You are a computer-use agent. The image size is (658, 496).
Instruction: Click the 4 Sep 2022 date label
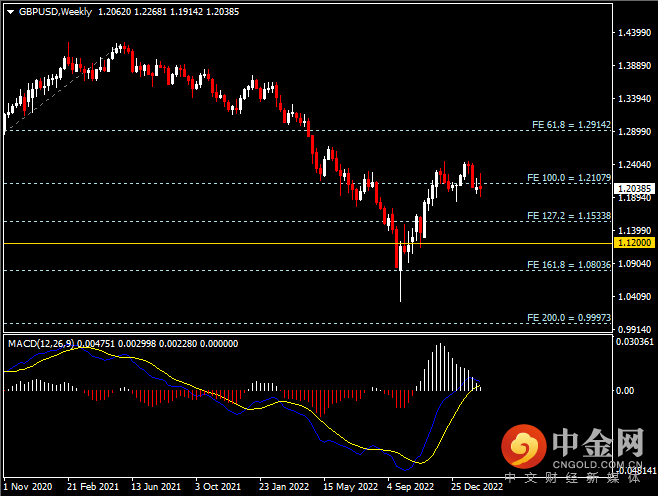[410, 487]
